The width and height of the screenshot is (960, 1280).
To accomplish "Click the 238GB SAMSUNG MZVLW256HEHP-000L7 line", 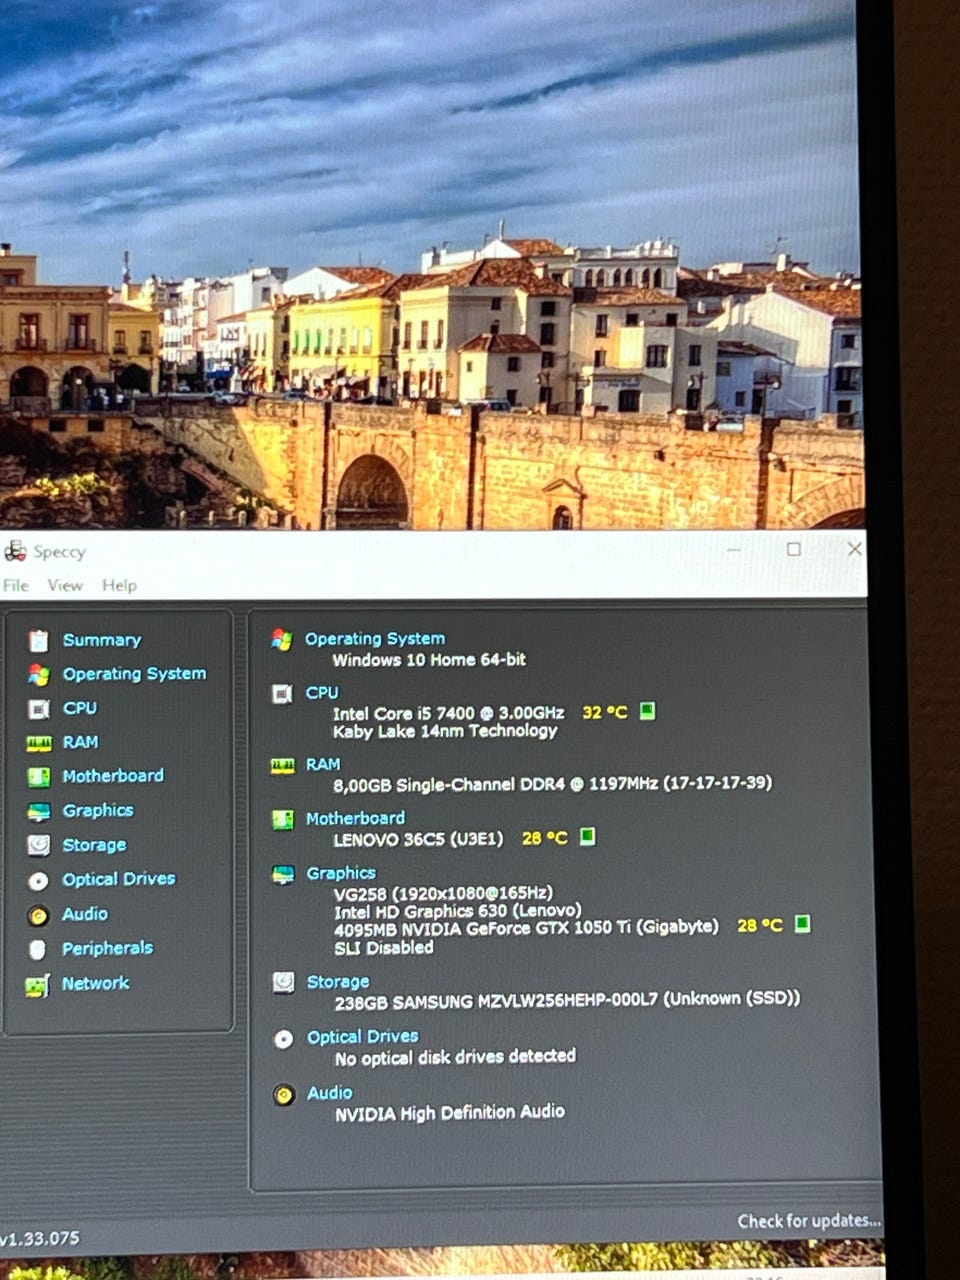I will click(567, 1000).
